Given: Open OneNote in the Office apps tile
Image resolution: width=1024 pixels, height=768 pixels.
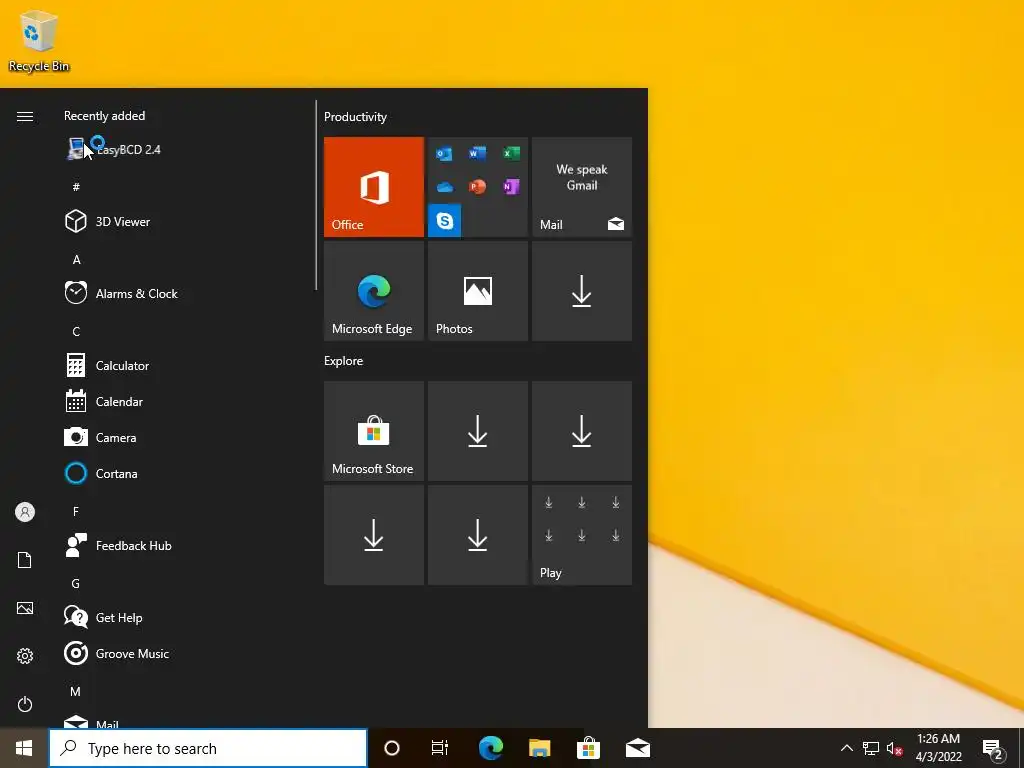Looking at the screenshot, I should point(511,187).
